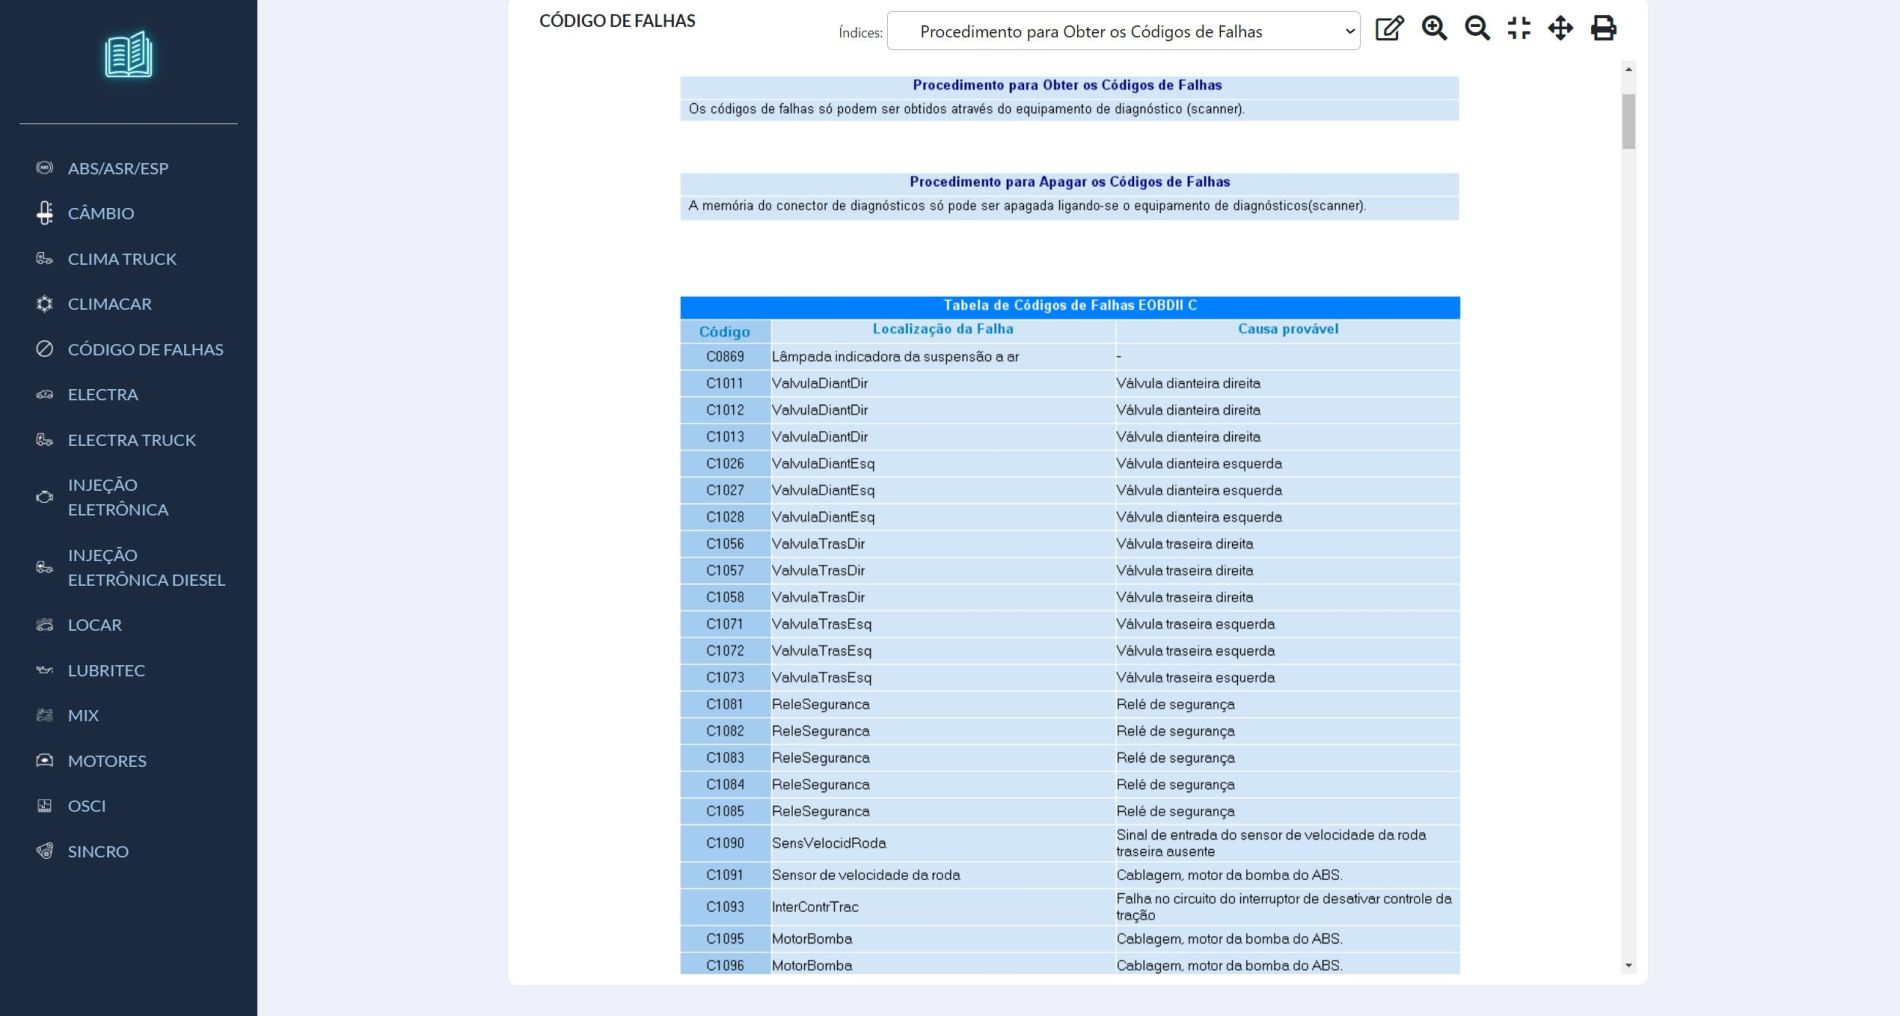Image resolution: width=1900 pixels, height=1016 pixels.
Task: Click the scroll down arrow of document
Action: click(x=1628, y=965)
